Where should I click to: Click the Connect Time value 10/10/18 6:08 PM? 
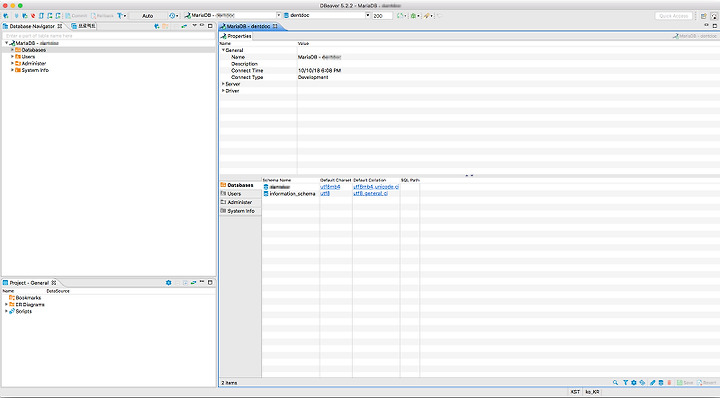tap(320, 71)
